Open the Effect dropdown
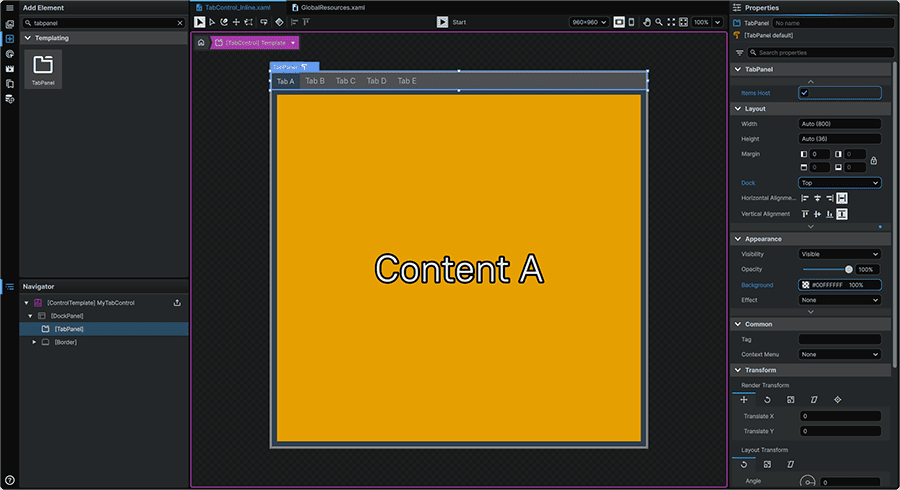This screenshot has height=490, width=900. (x=840, y=300)
